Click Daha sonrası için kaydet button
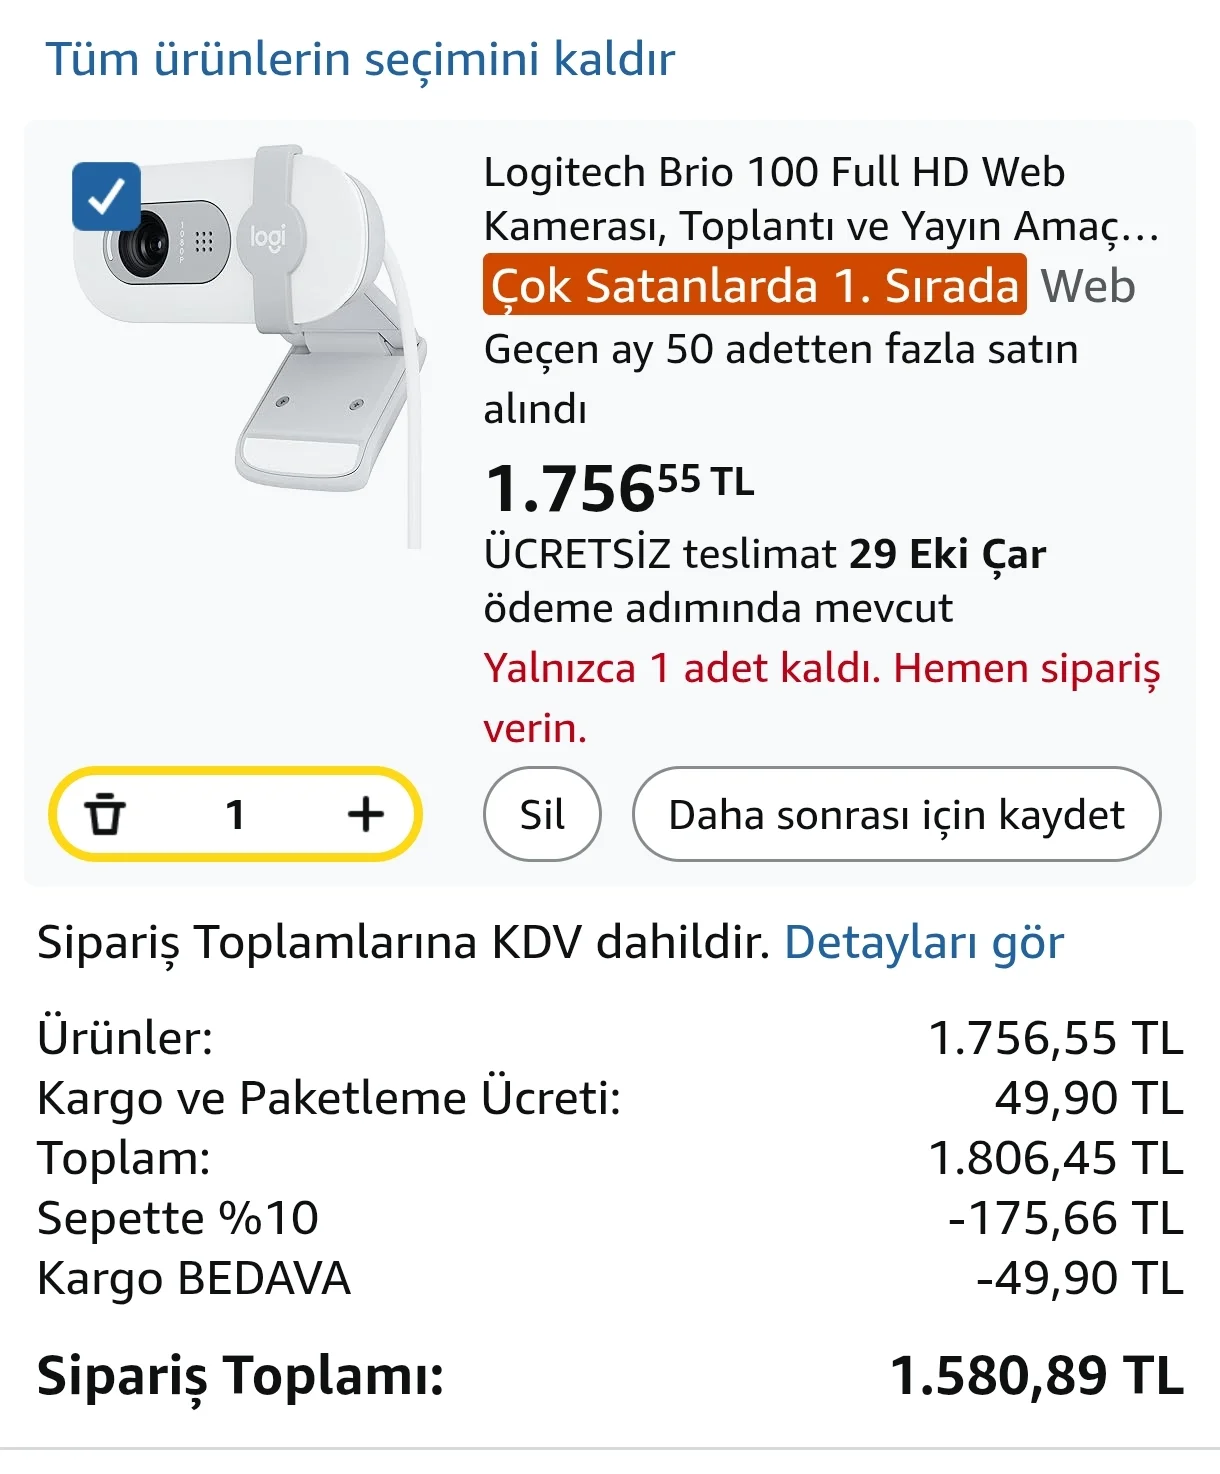1220x1474 pixels. click(896, 814)
